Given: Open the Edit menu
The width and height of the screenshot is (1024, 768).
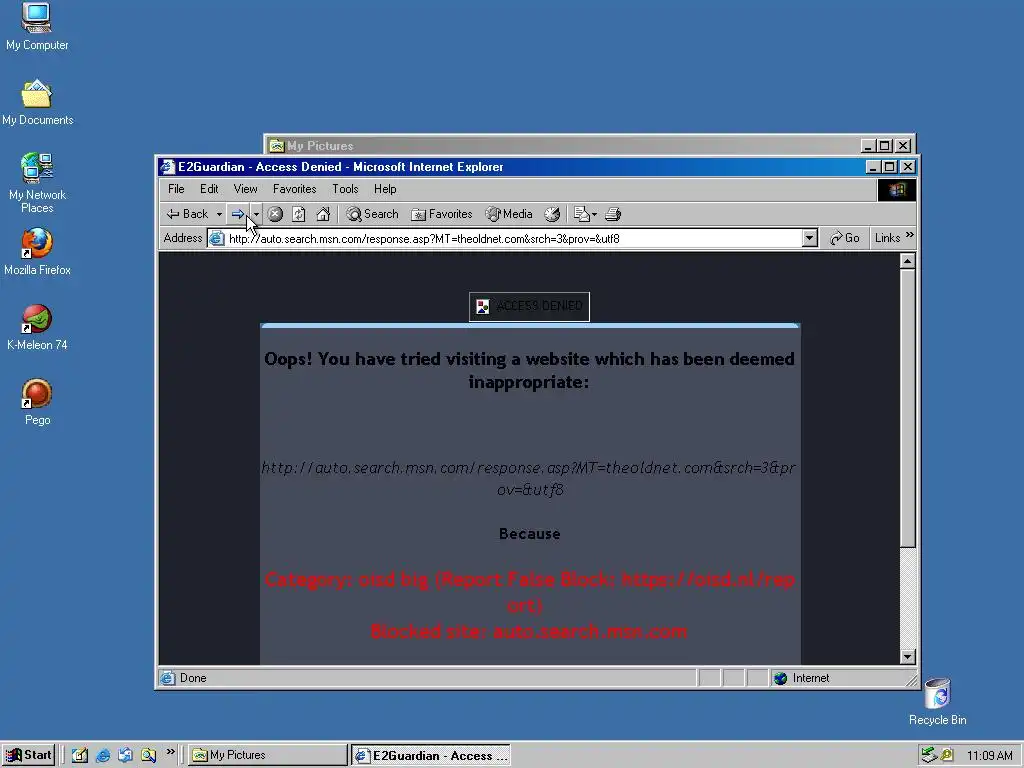Looking at the screenshot, I should pyautogui.click(x=209, y=189).
